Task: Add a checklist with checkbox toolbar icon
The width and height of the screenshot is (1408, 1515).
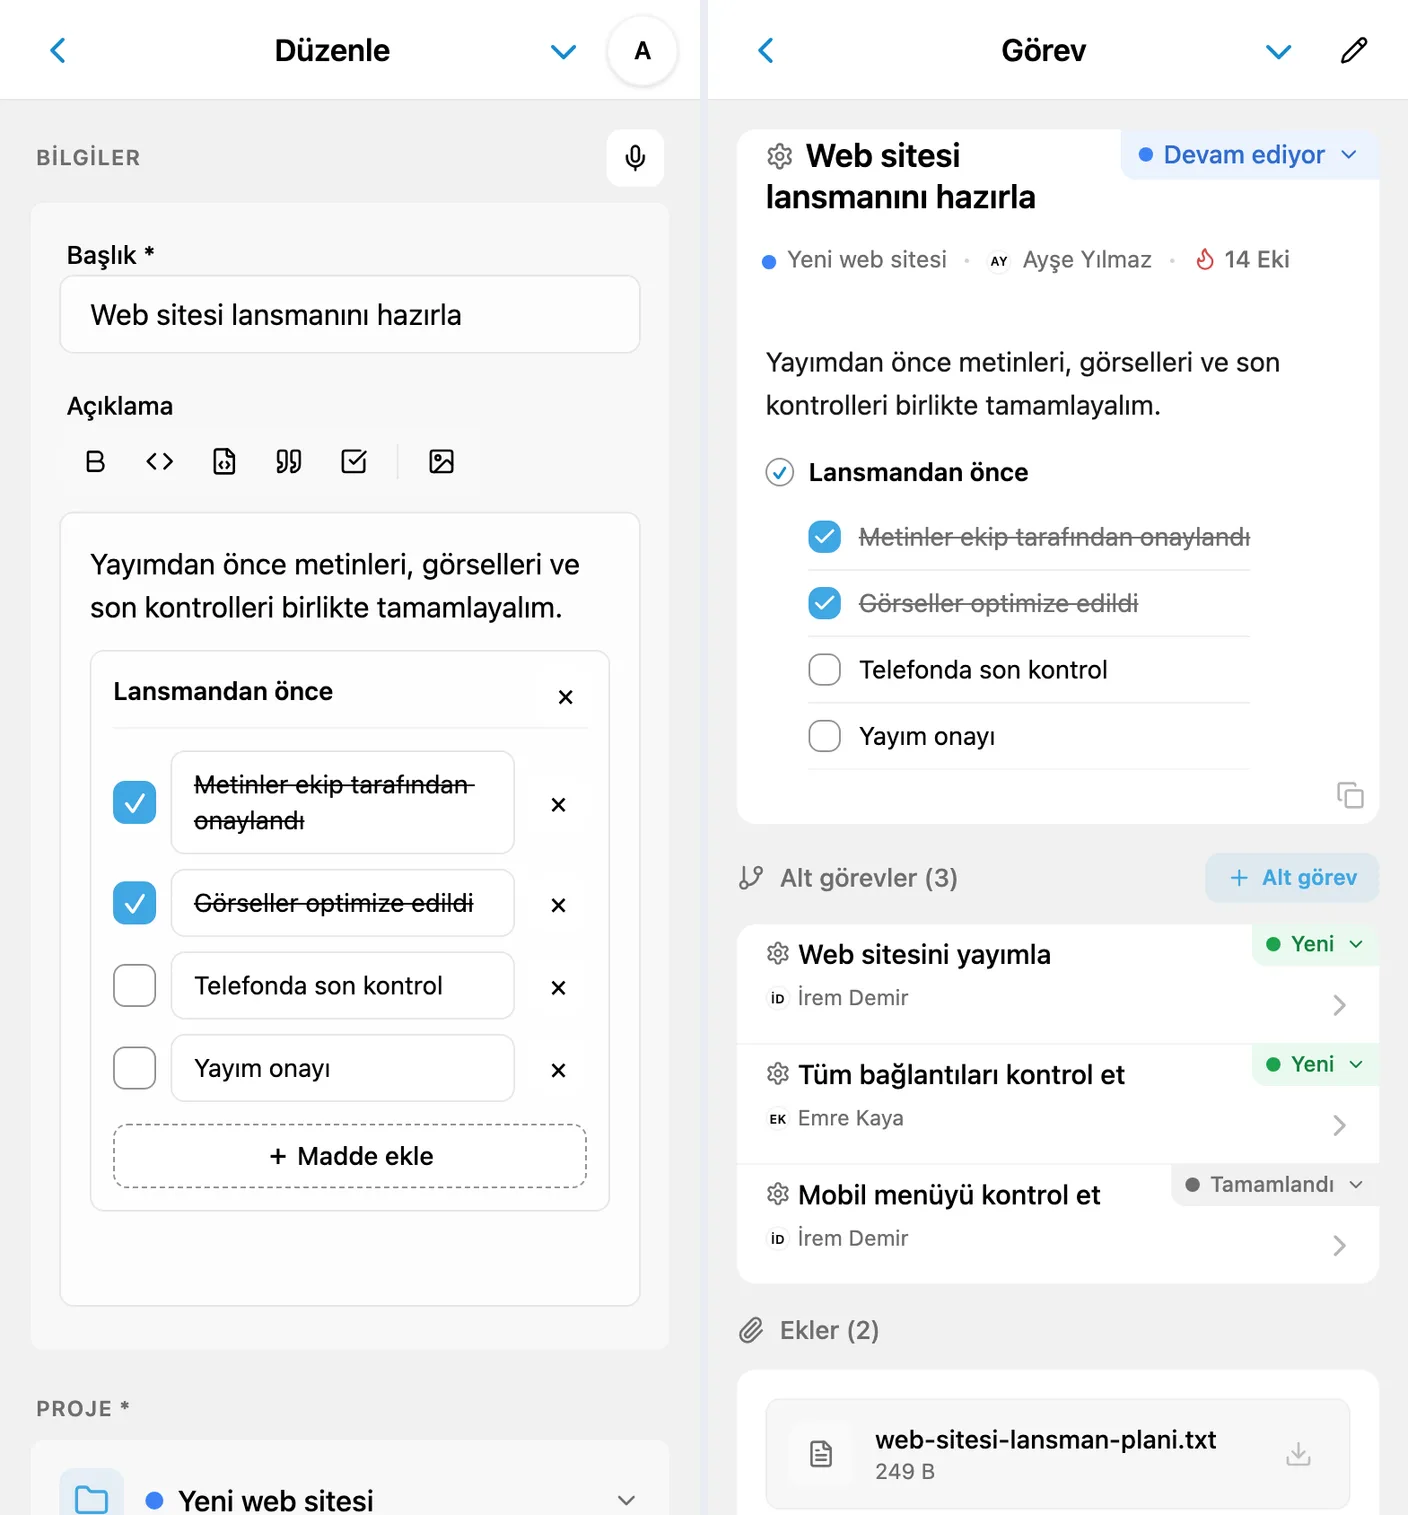Action: (354, 461)
